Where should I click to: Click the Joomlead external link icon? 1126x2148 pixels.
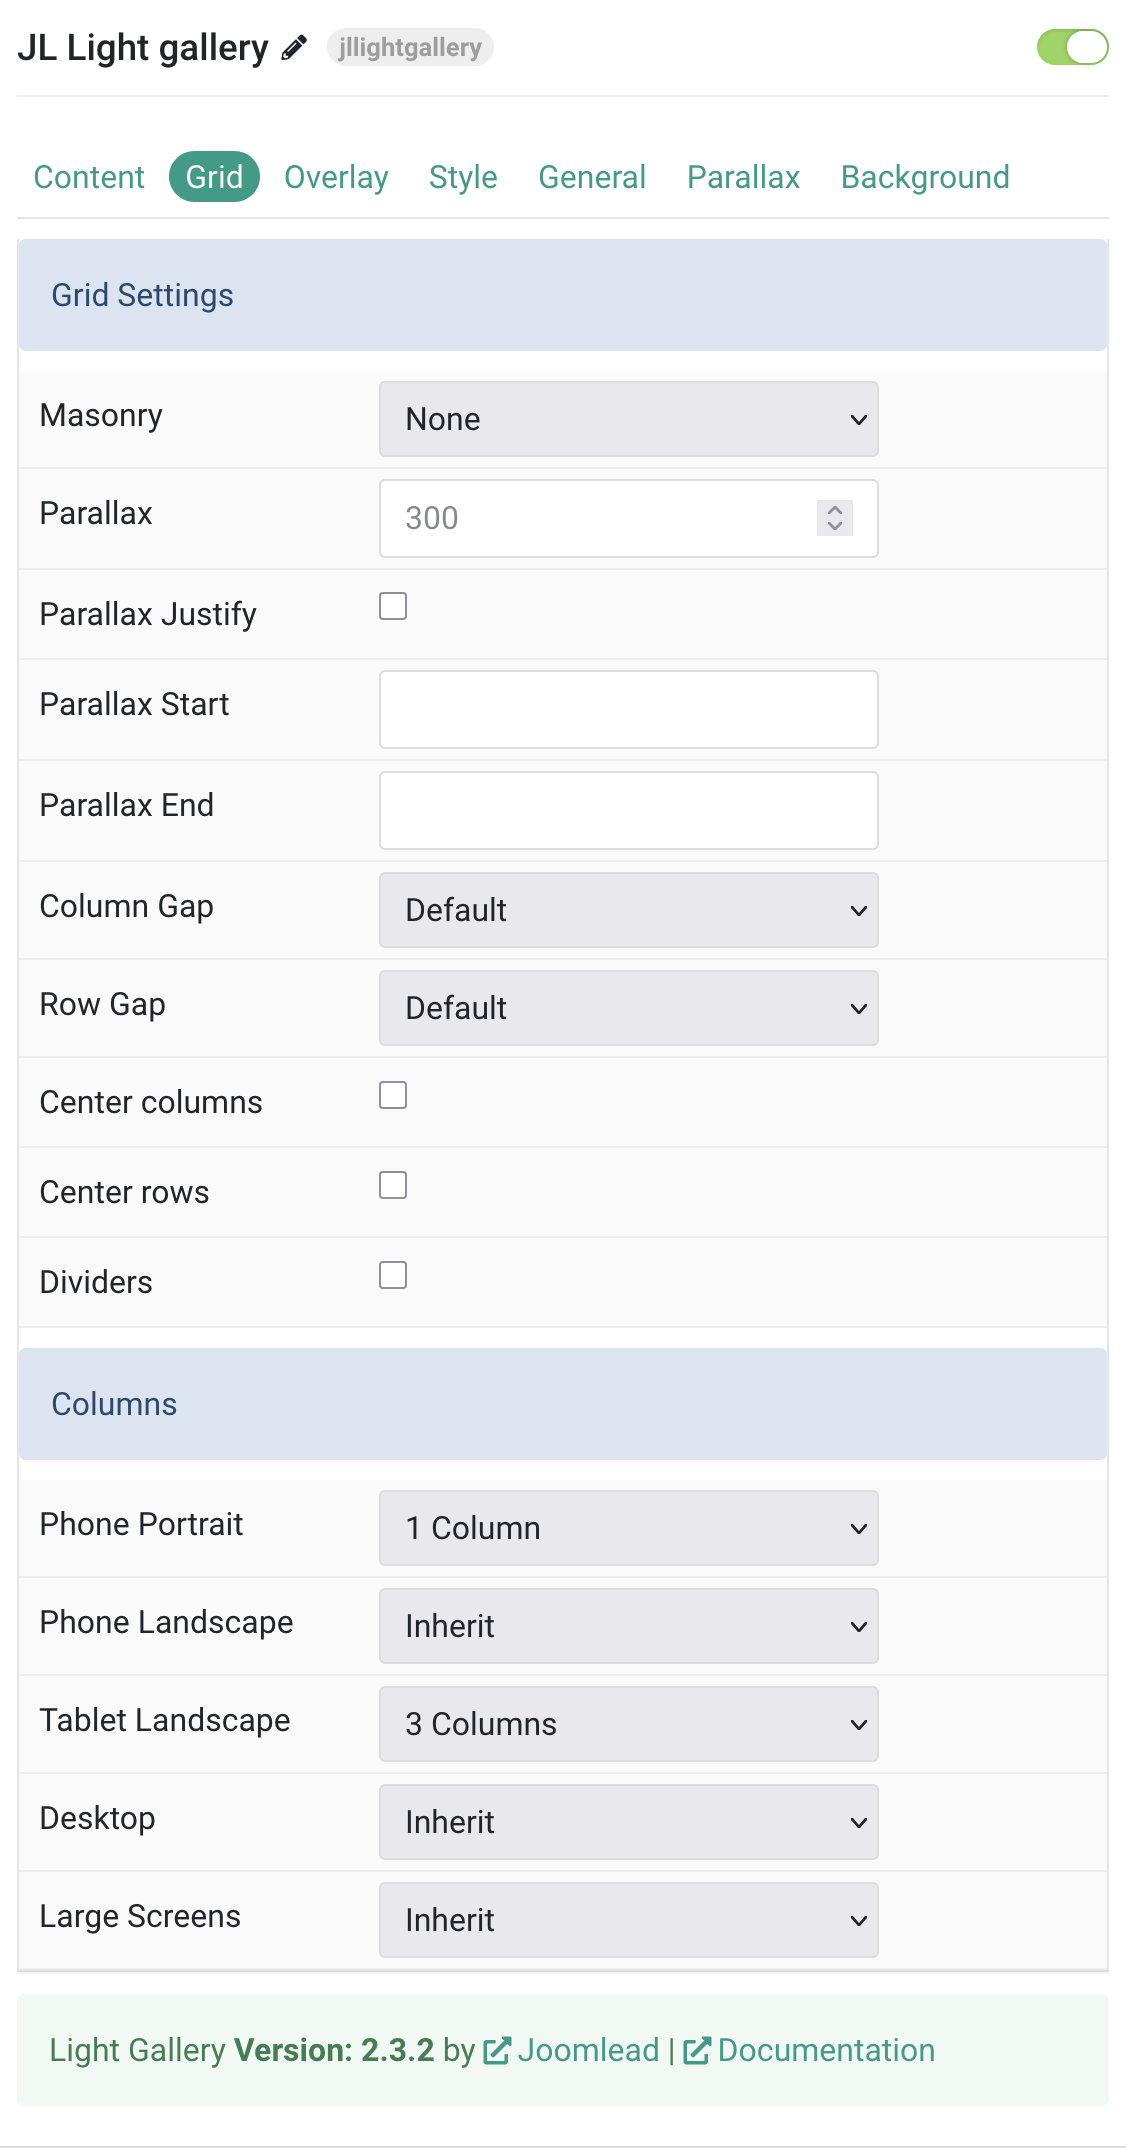pos(496,2051)
